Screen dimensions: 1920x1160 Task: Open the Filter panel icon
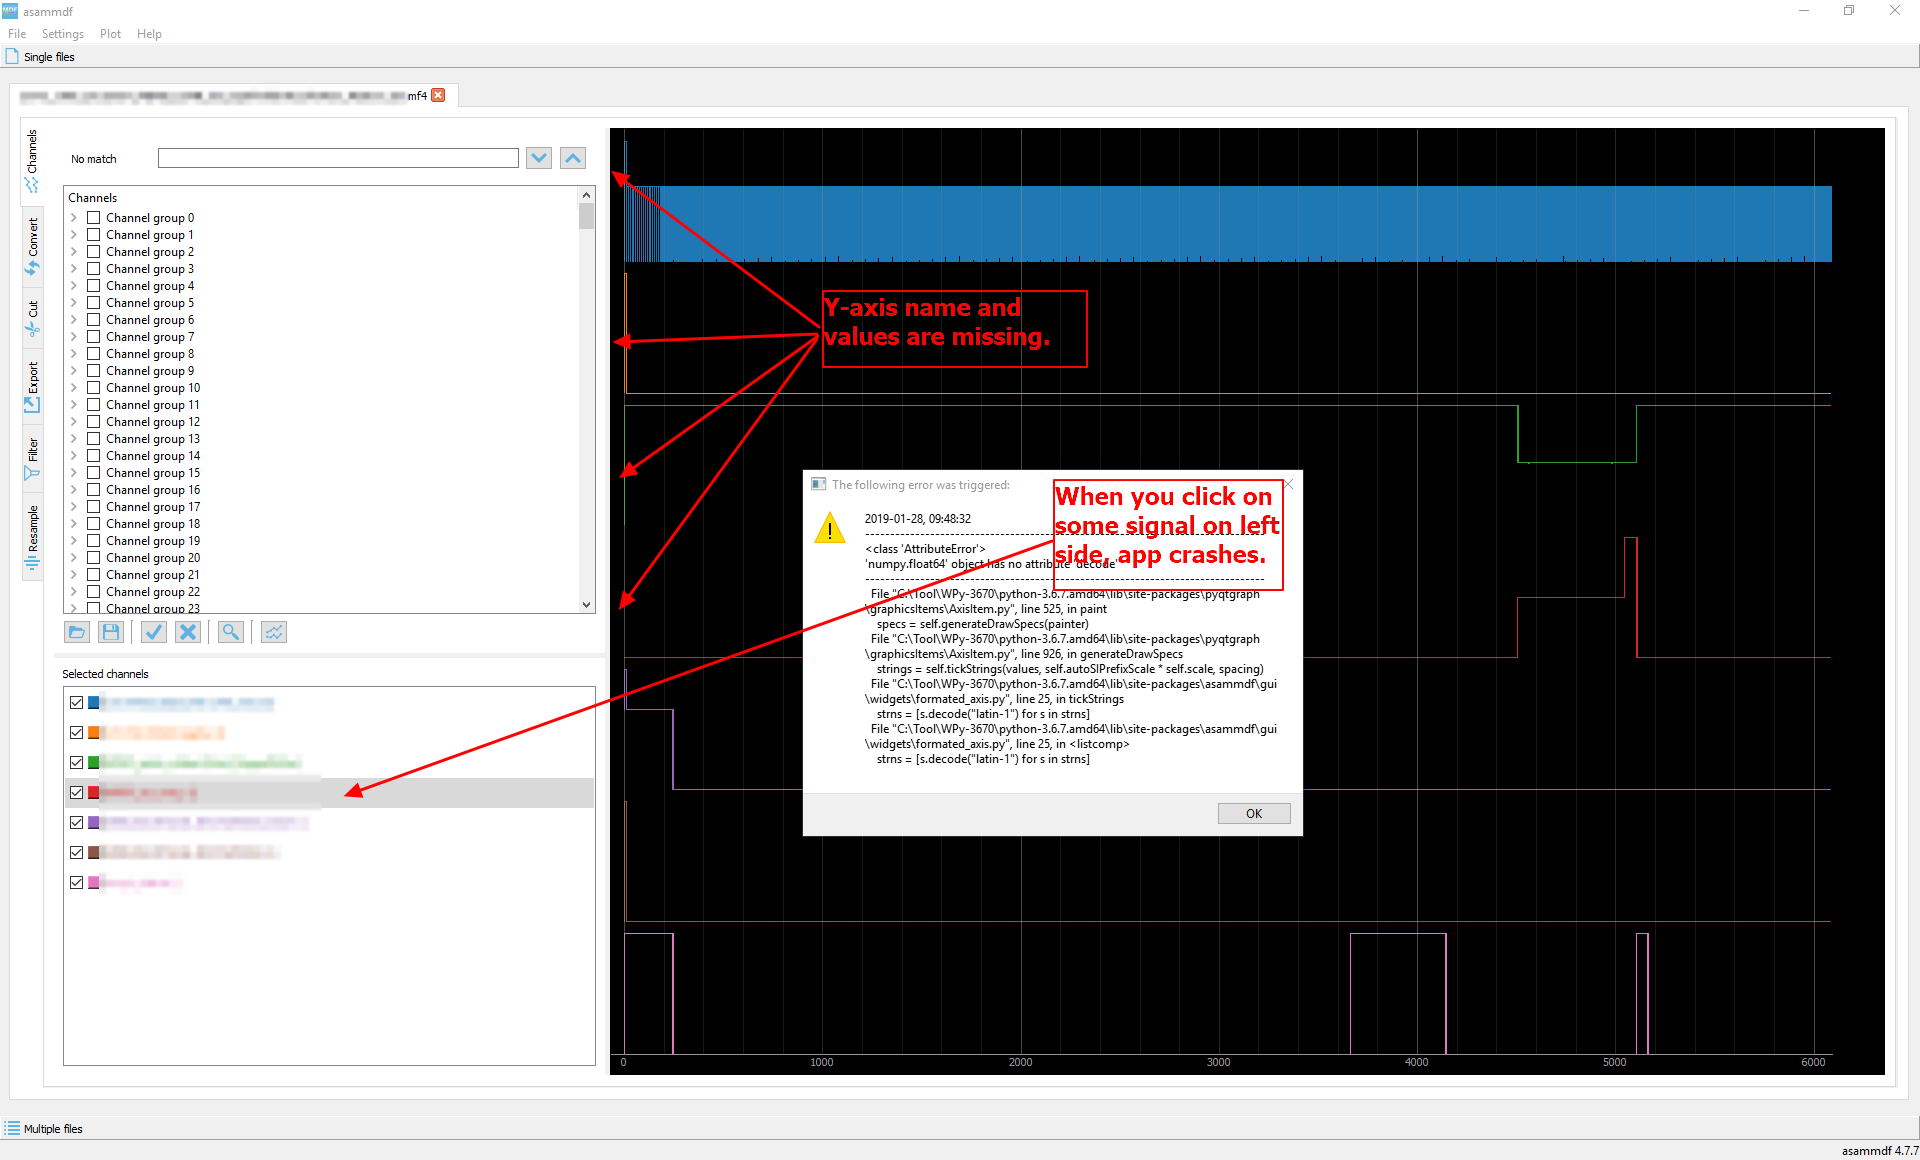pyautogui.click(x=31, y=455)
